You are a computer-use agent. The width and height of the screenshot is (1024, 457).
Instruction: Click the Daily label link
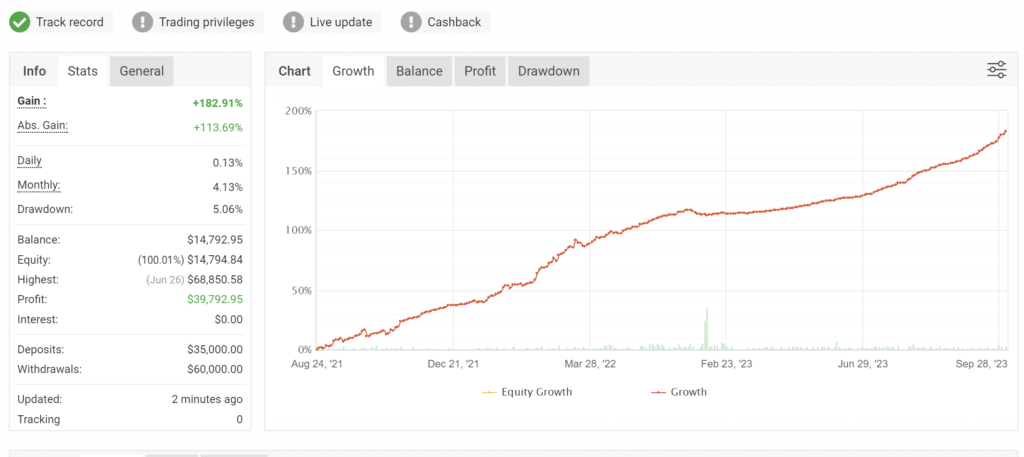point(30,161)
